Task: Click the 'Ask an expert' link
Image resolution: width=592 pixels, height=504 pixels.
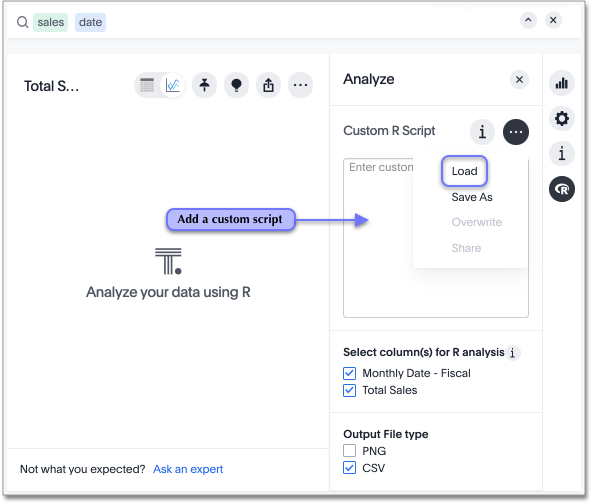Action: point(188,469)
